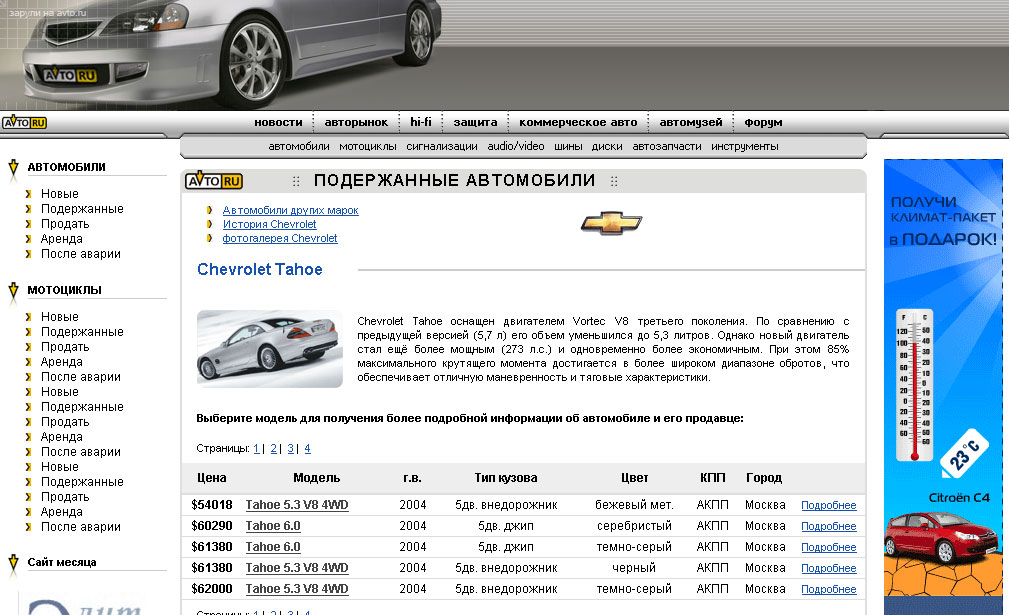Select коммерческое авто in top menu

pyautogui.click(x=578, y=122)
